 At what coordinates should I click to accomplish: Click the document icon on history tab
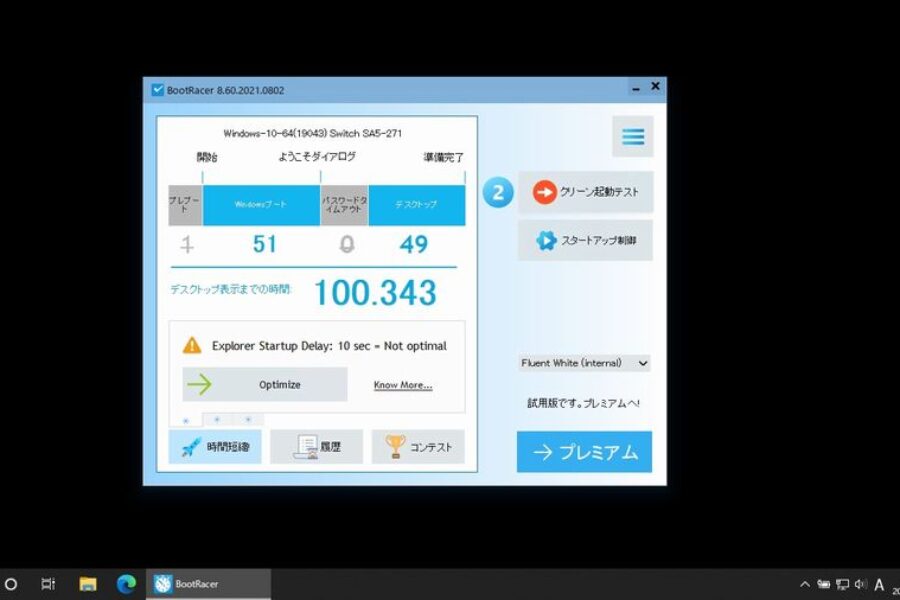[306, 446]
